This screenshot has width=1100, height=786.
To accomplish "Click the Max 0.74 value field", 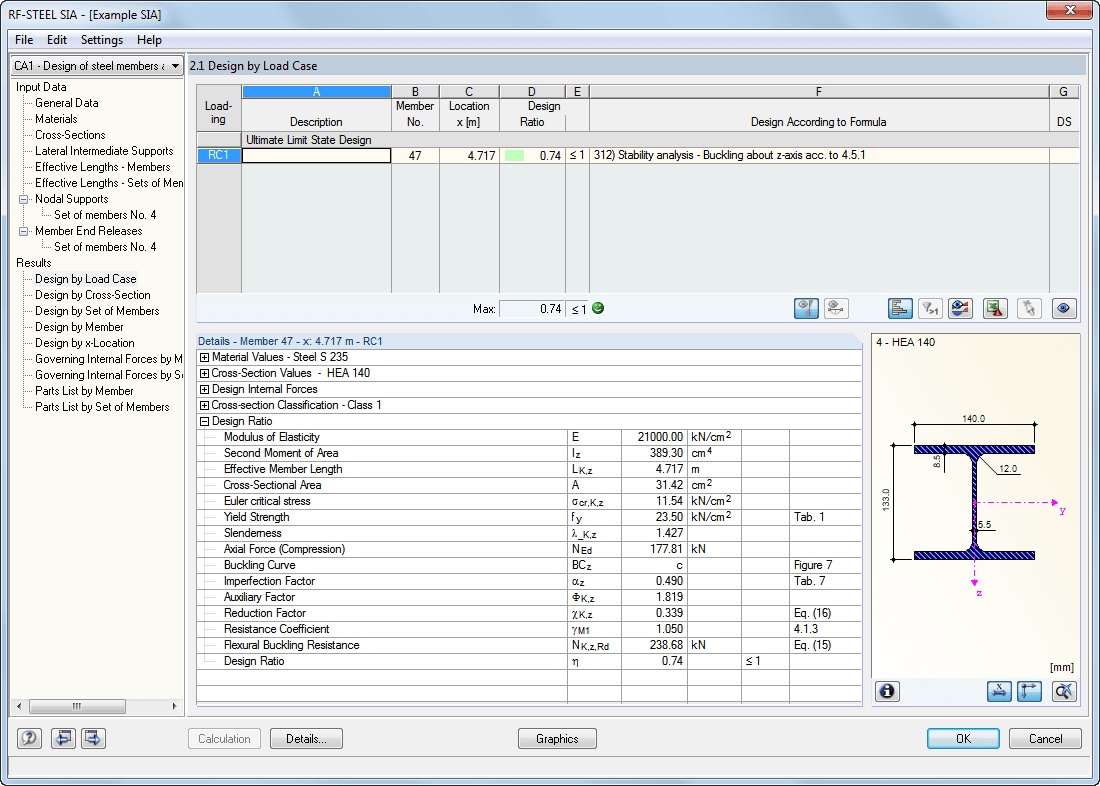I will pyautogui.click(x=532, y=309).
